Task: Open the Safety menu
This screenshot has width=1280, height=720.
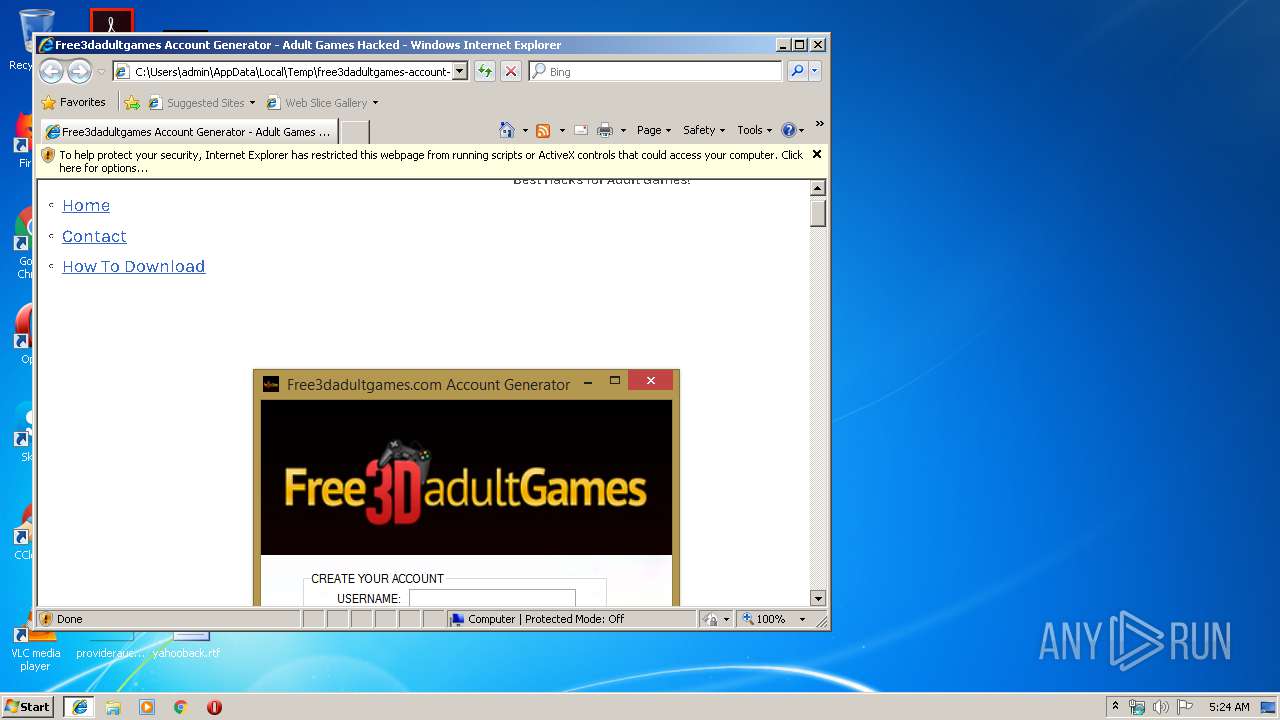Action: 704,130
